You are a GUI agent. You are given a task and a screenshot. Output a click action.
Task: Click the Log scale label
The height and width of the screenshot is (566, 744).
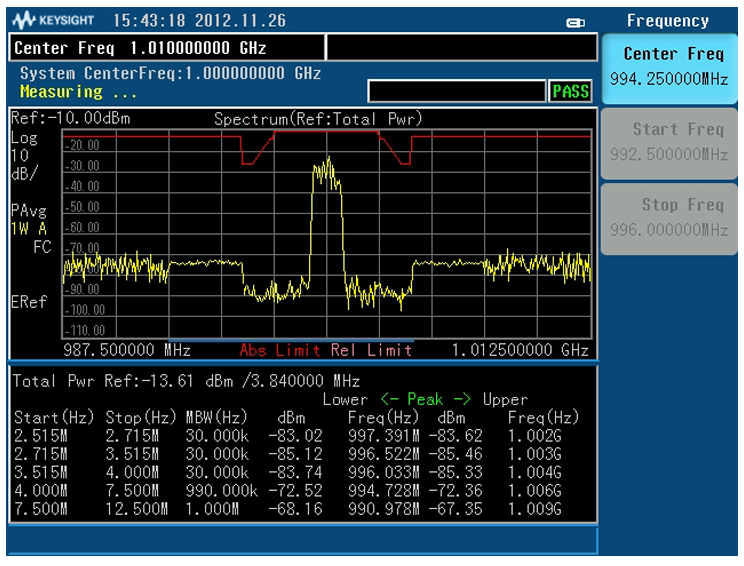[24, 138]
